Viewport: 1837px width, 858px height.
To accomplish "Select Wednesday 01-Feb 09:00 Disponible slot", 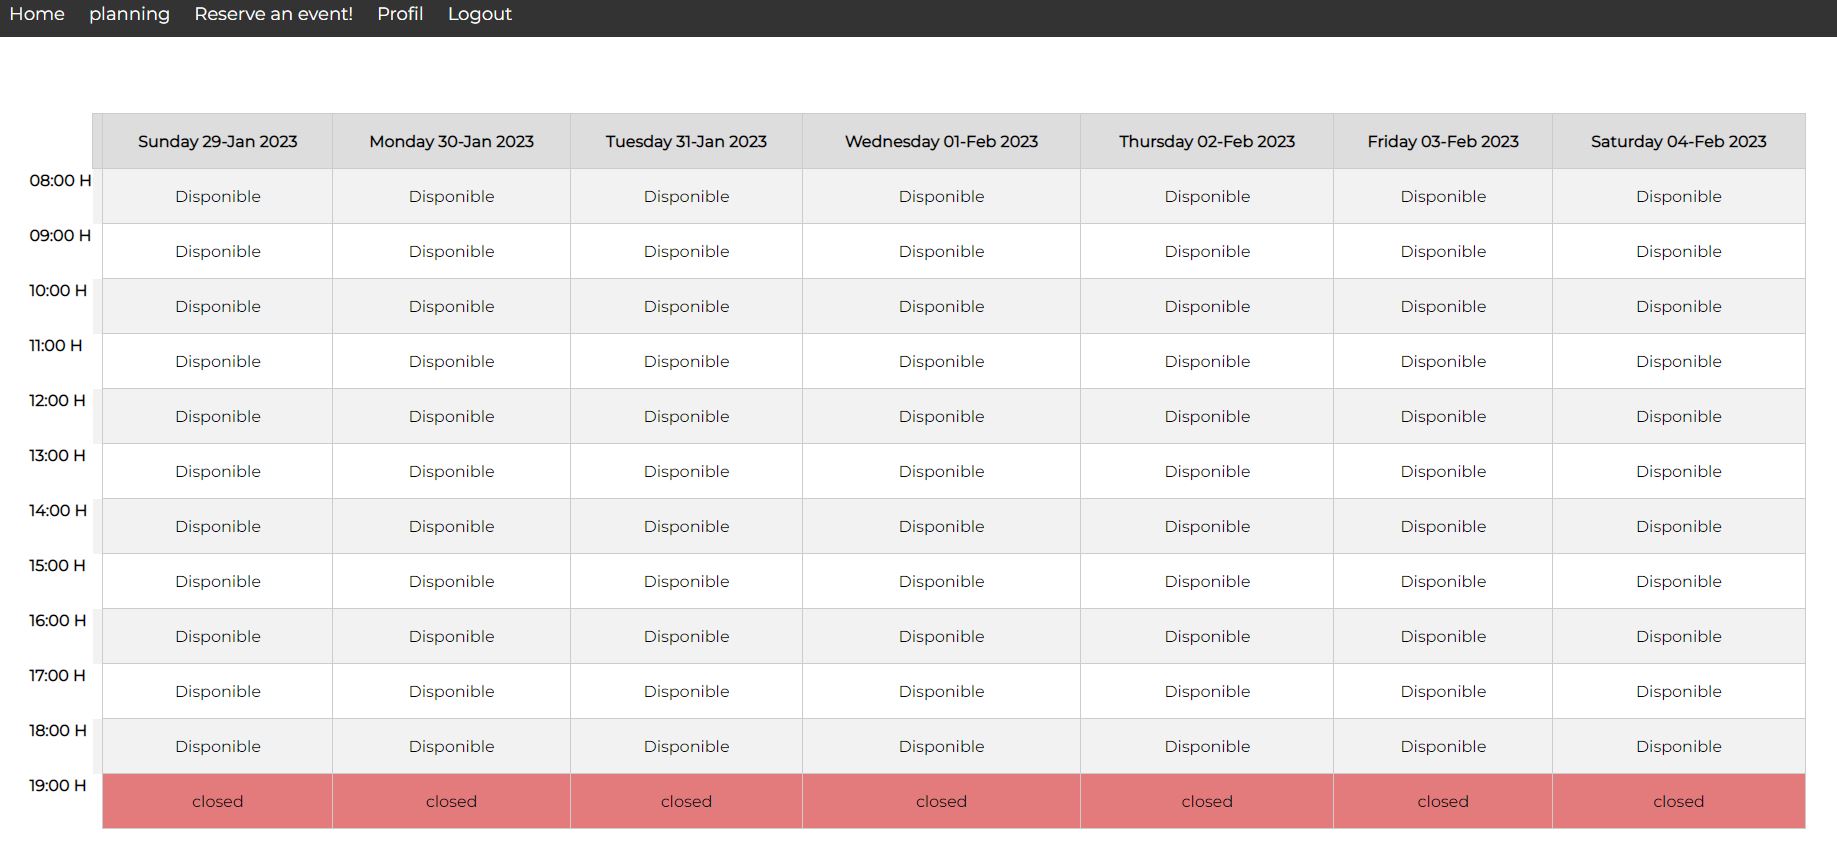I will (x=941, y=252).
